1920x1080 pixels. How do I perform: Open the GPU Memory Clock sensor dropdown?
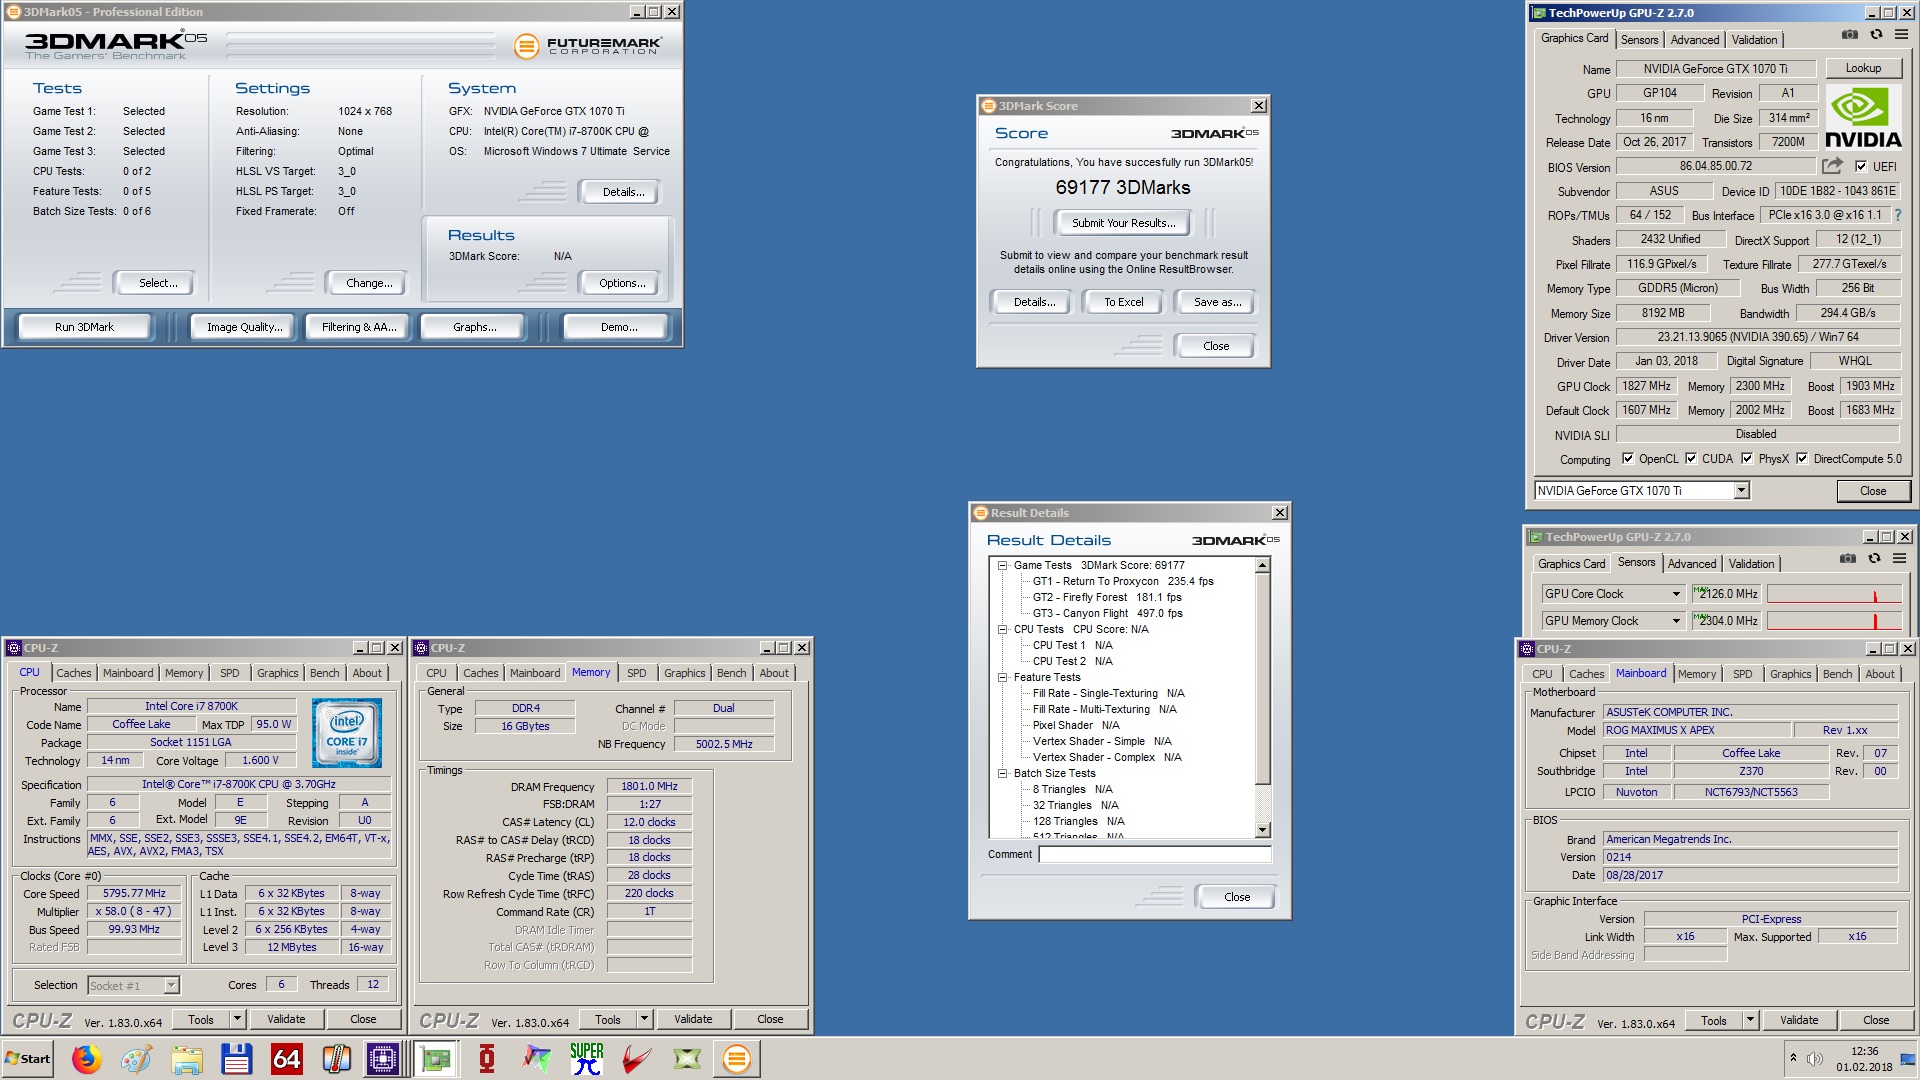(x=1676, y=621)
